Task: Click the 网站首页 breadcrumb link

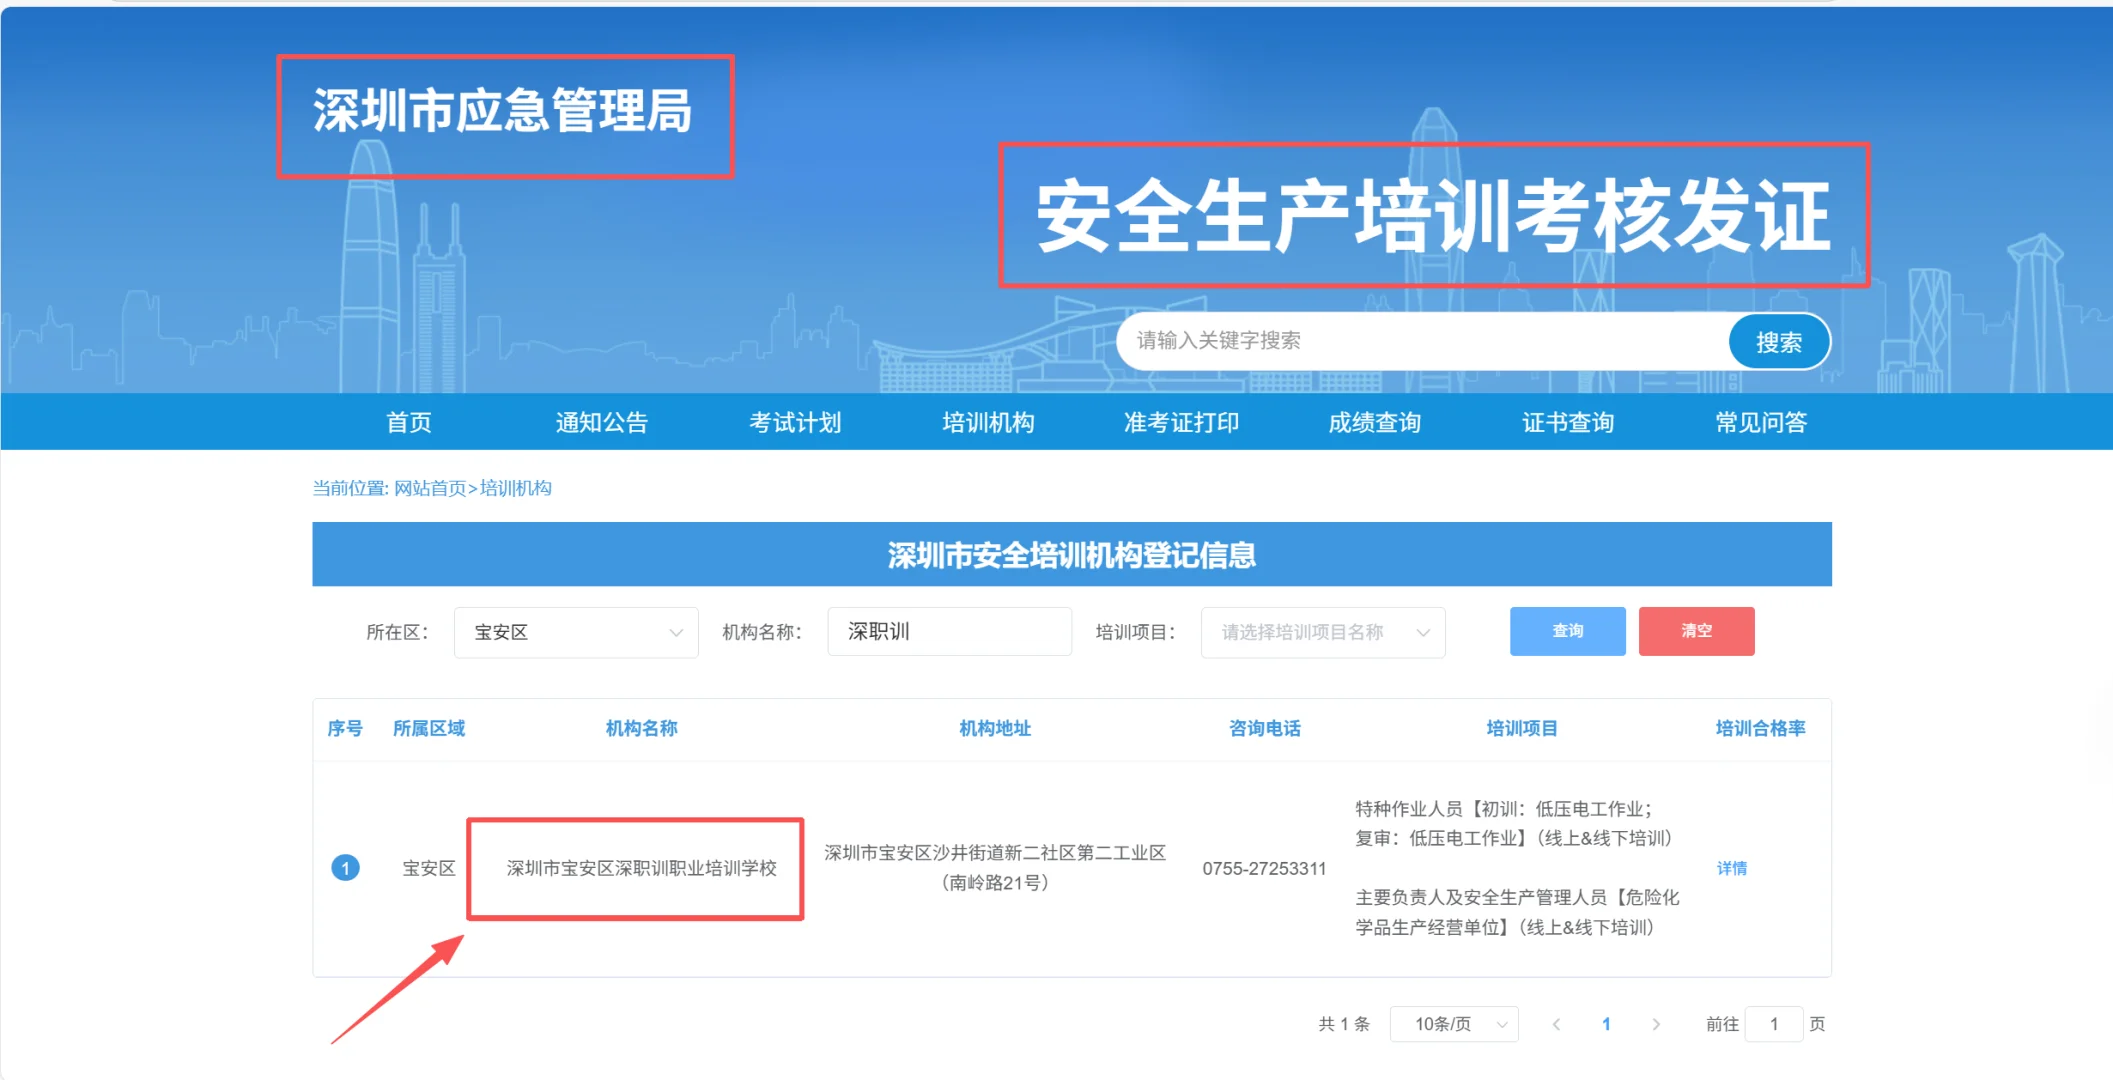Action: coord(432,488)
